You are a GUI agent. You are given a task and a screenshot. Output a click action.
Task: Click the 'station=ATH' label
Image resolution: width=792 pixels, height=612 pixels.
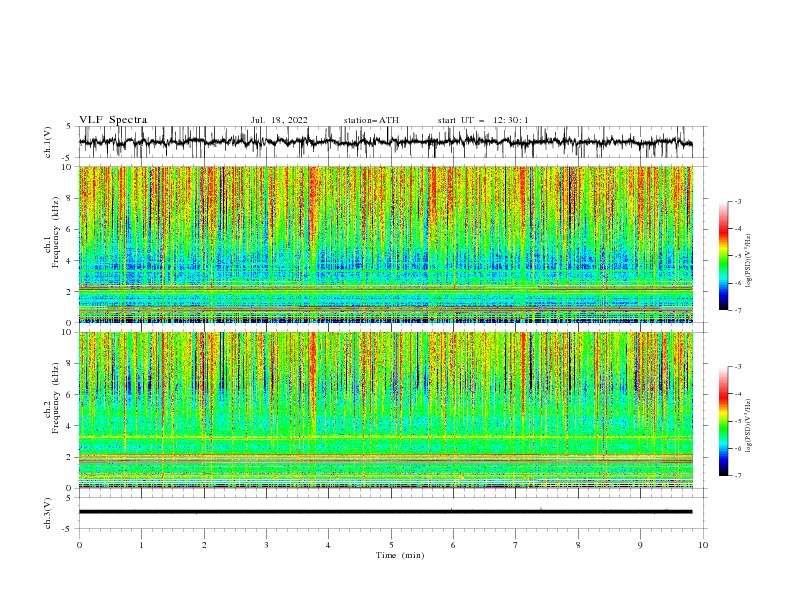point(371,120)
